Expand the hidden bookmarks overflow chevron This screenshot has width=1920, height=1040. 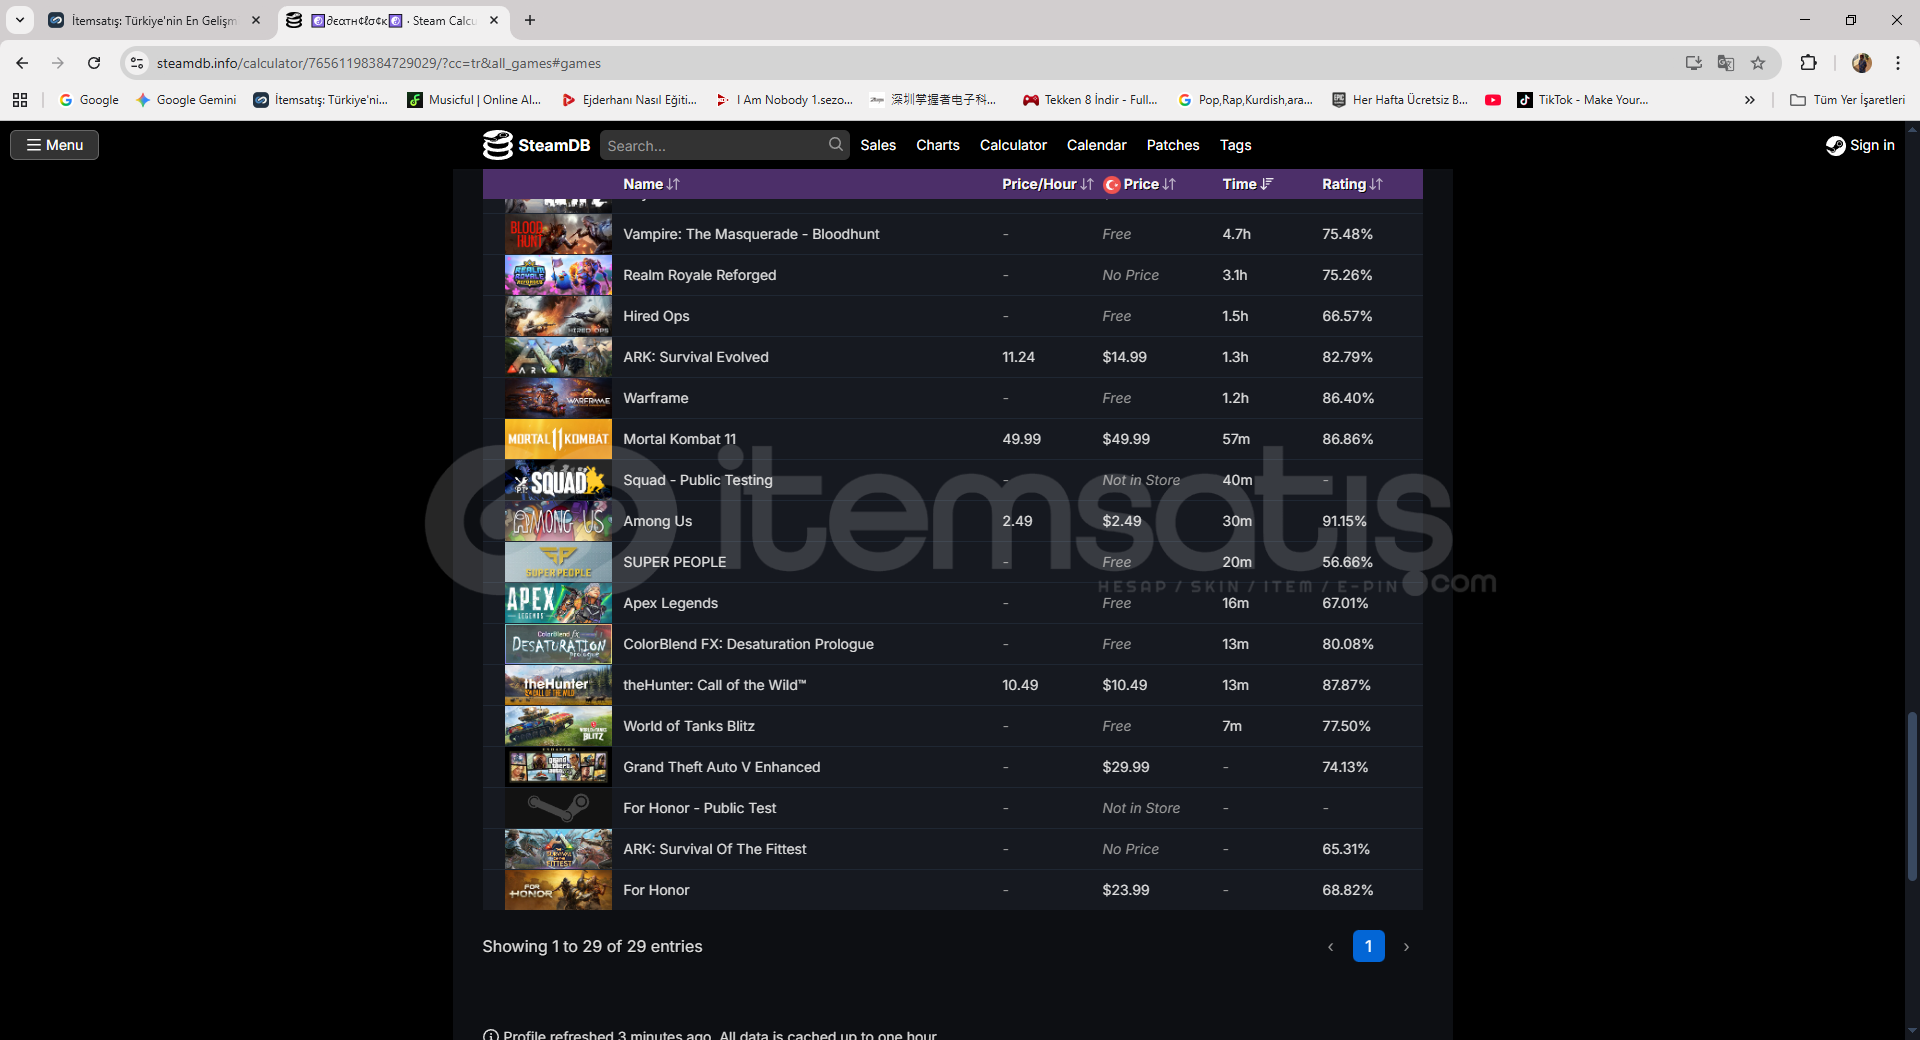click(x=1749, y=100)
